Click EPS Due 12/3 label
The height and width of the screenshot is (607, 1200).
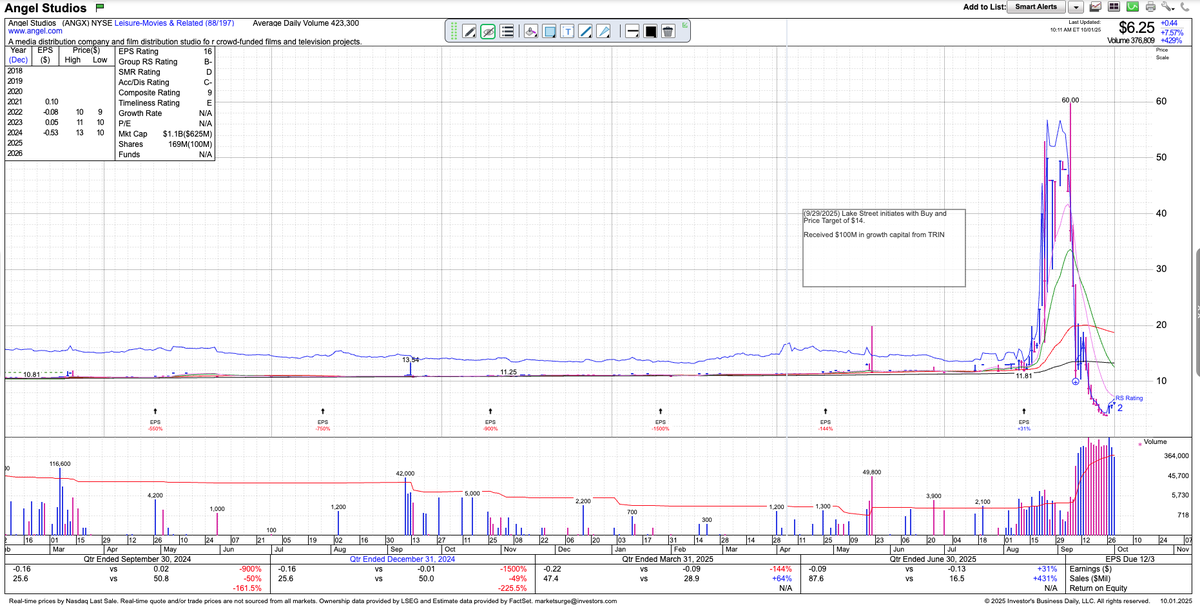click(1131, 559)
